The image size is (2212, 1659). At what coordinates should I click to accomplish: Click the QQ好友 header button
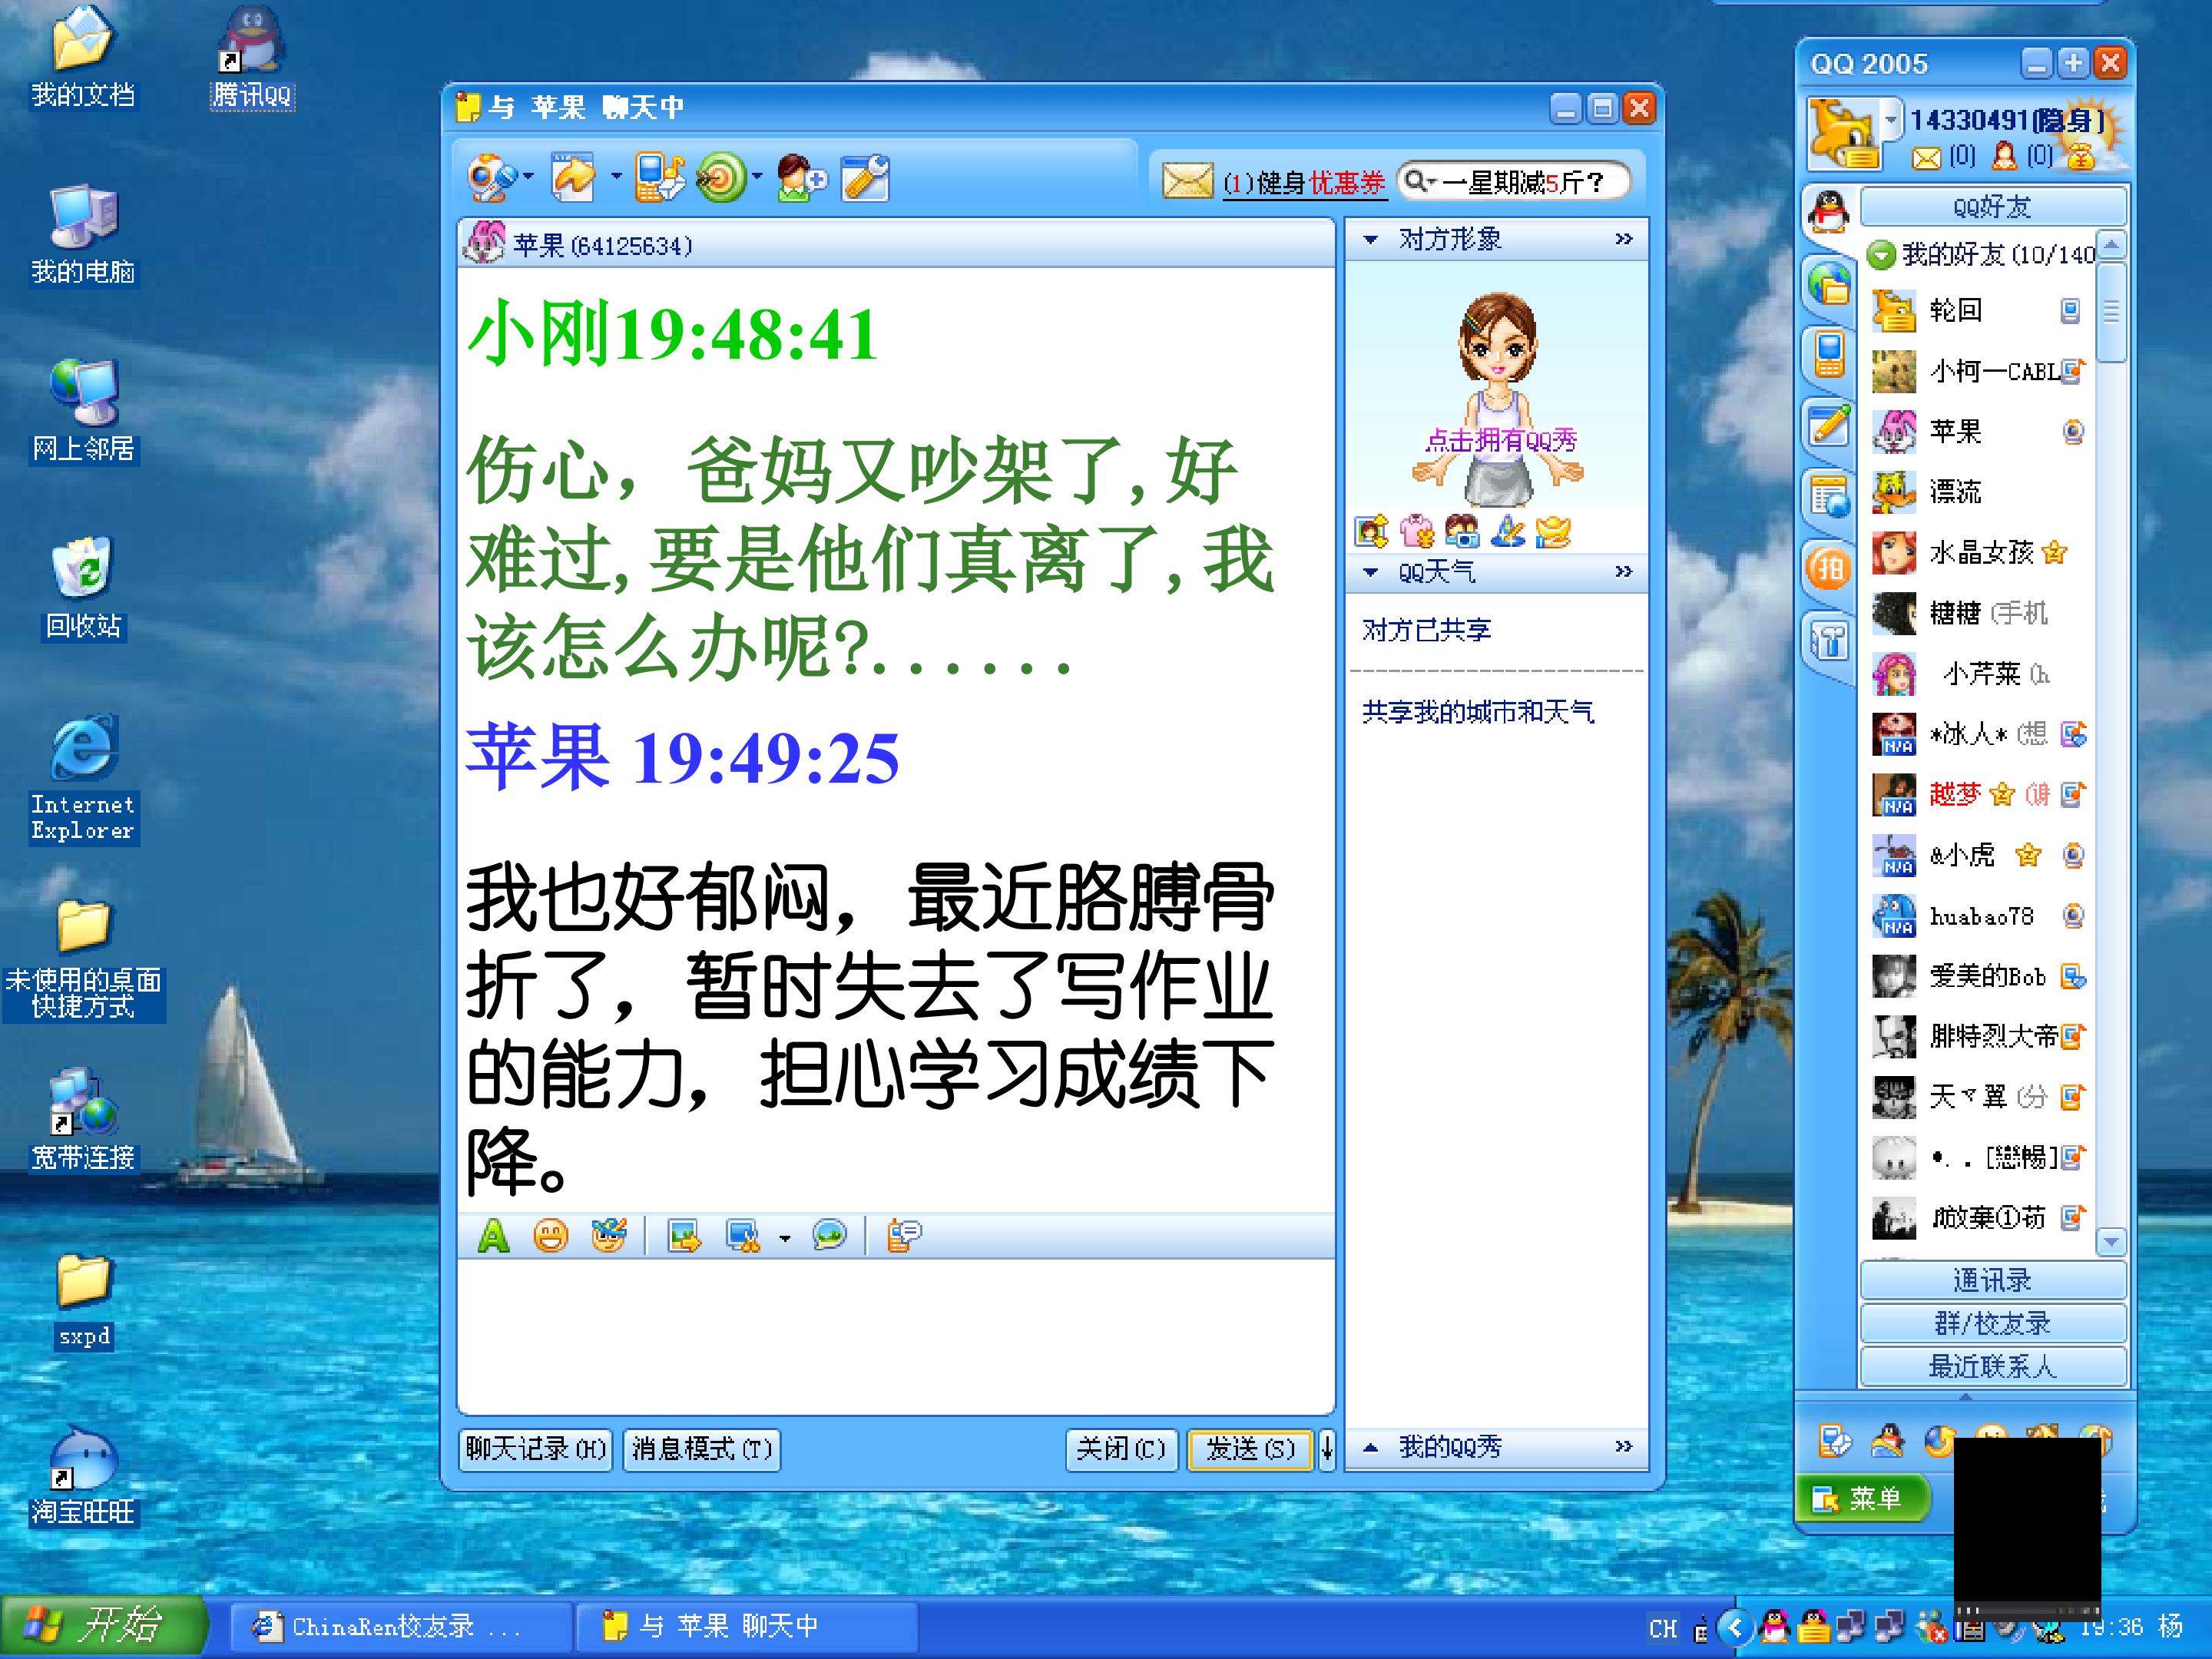click(1993, 207)
